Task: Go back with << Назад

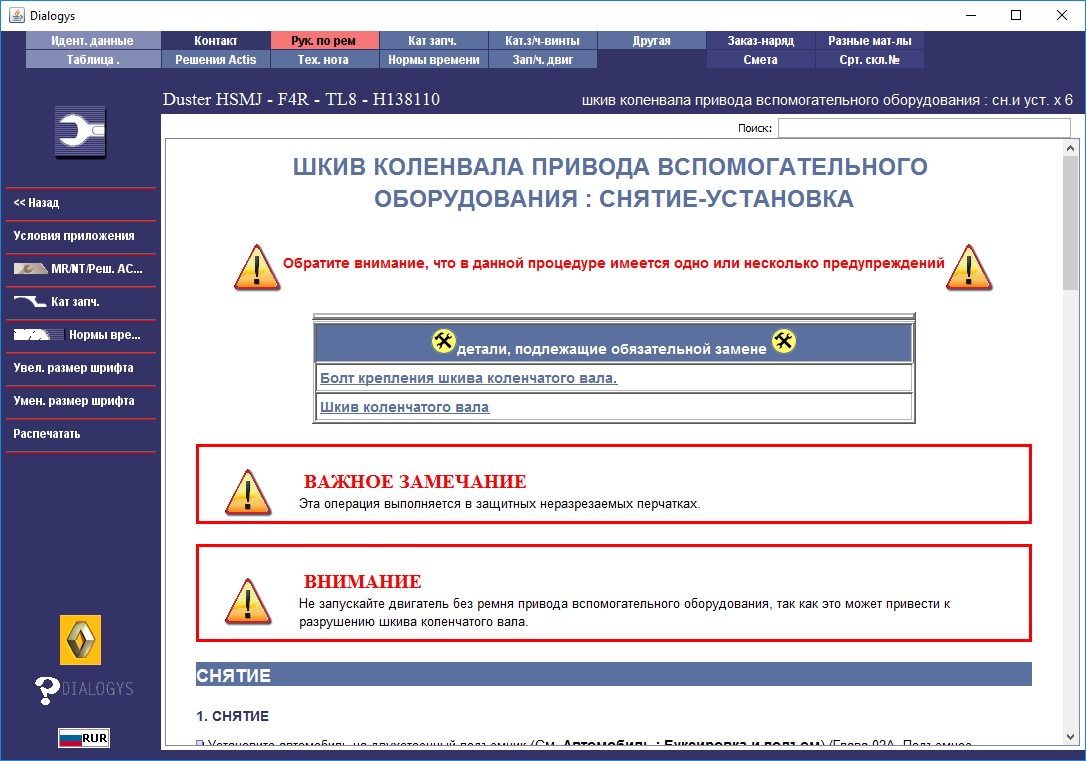Action: pyautogui.click(x=81, y=203)
